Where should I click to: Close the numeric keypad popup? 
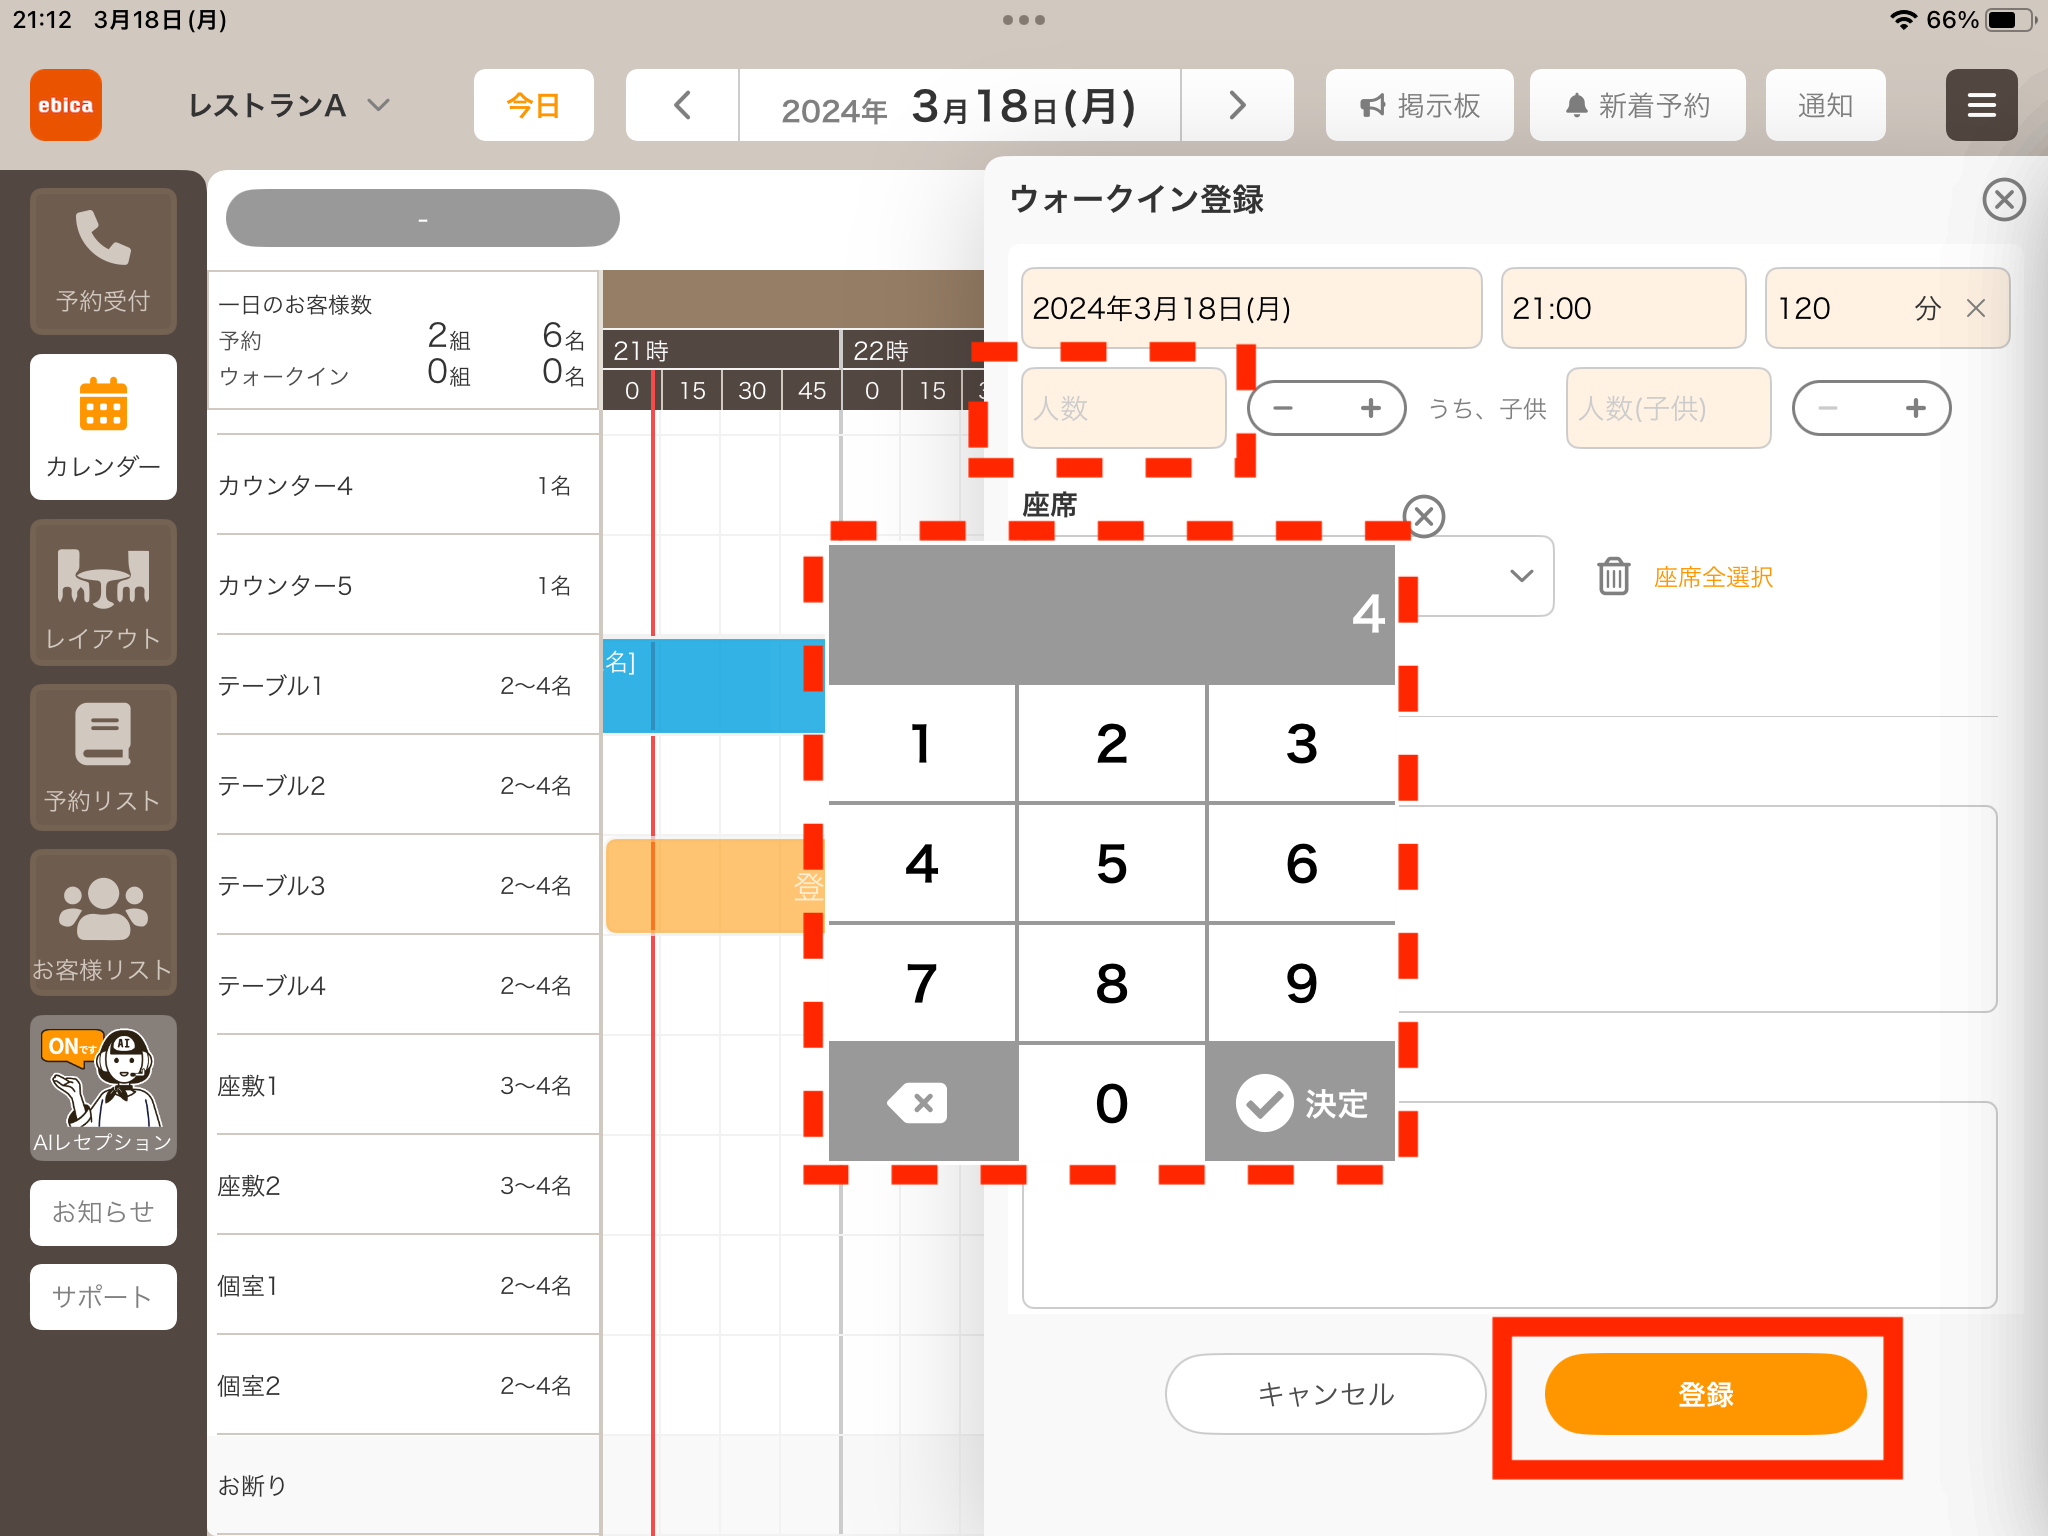(1424, 517)
